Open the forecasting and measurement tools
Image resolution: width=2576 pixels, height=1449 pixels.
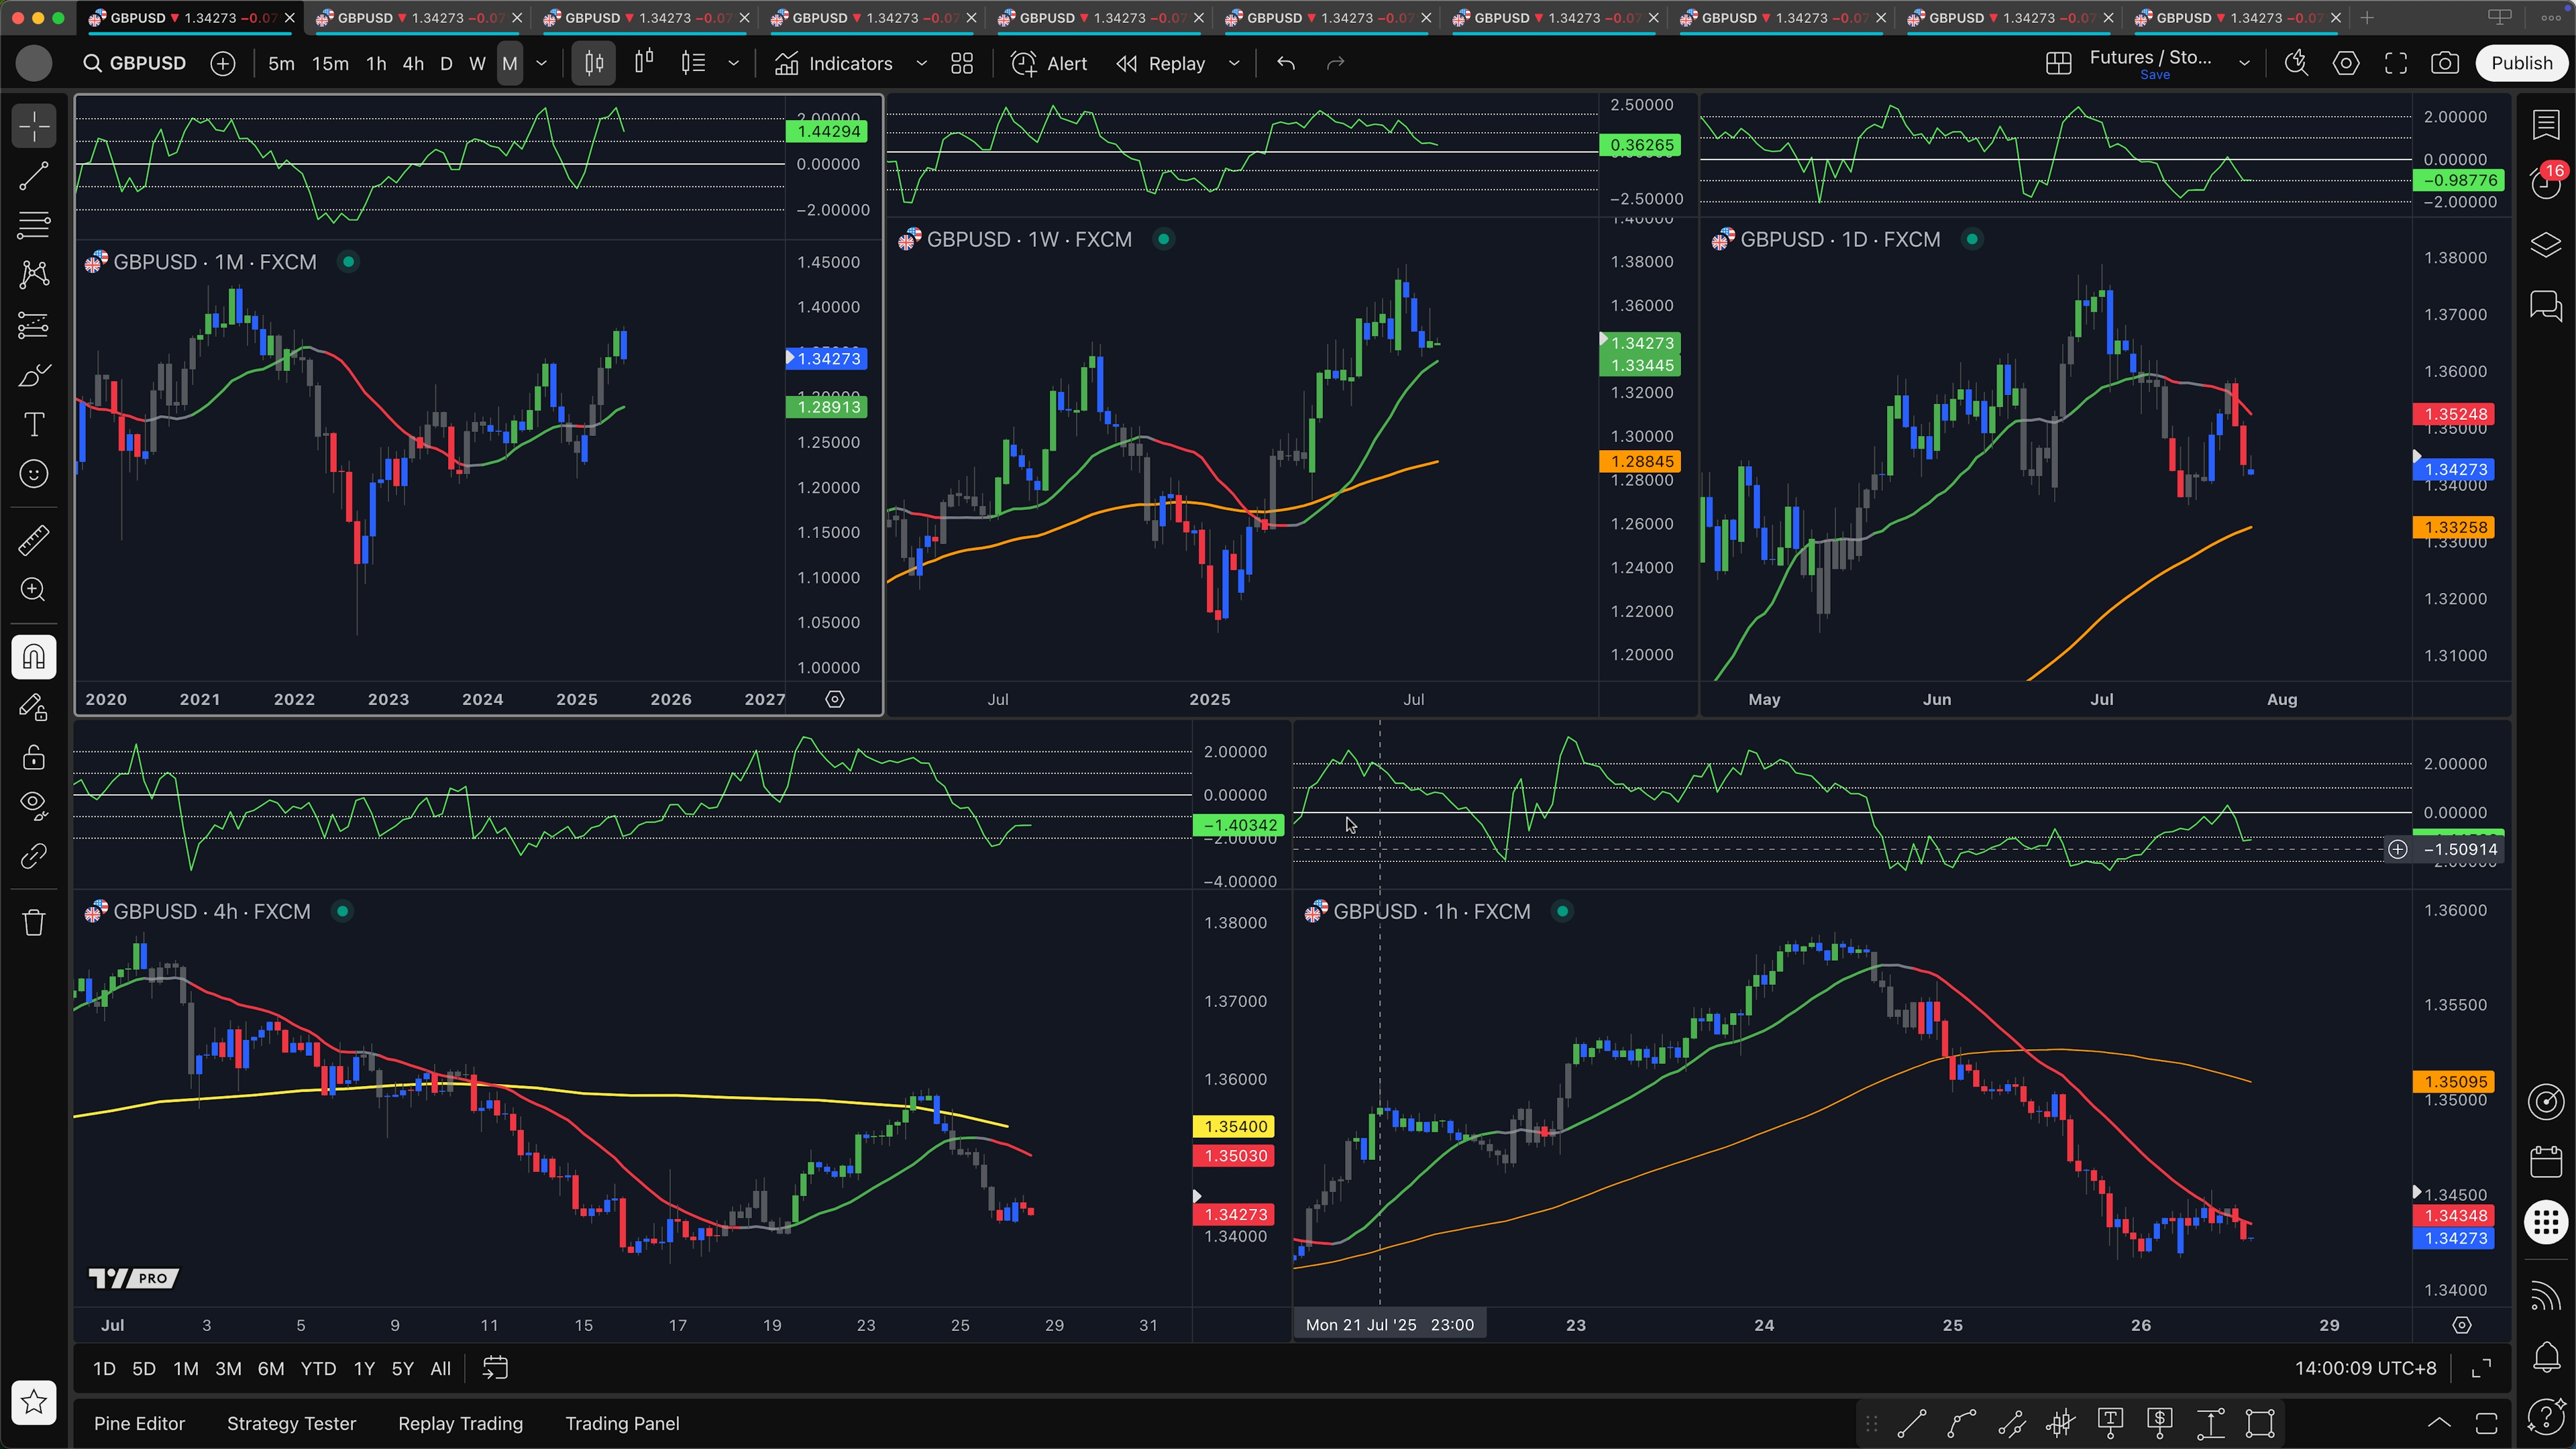(x=34, y=325)
